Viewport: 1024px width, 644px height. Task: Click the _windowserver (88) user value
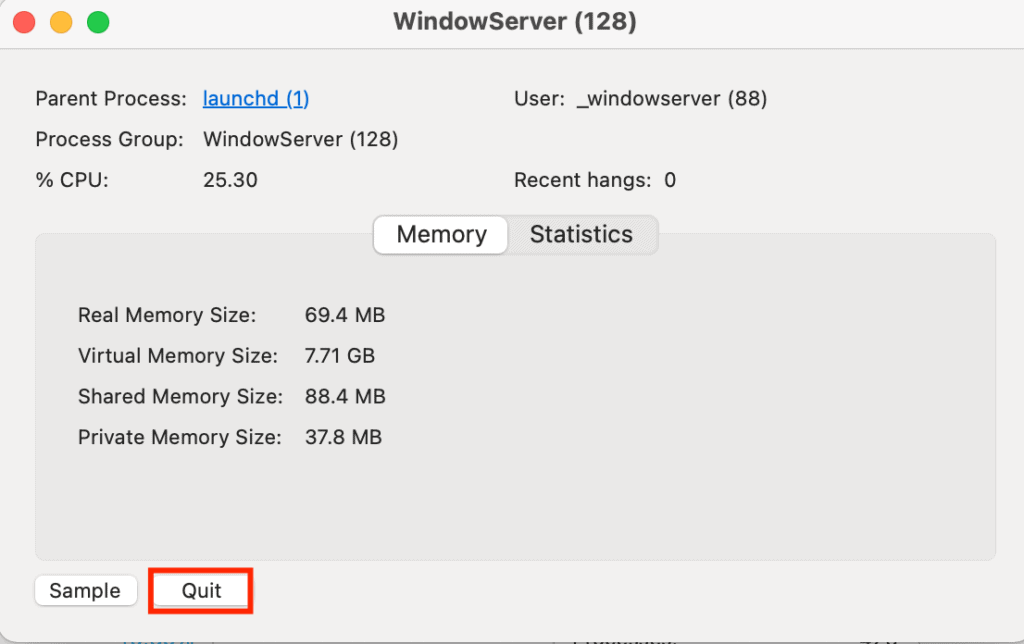672,99
